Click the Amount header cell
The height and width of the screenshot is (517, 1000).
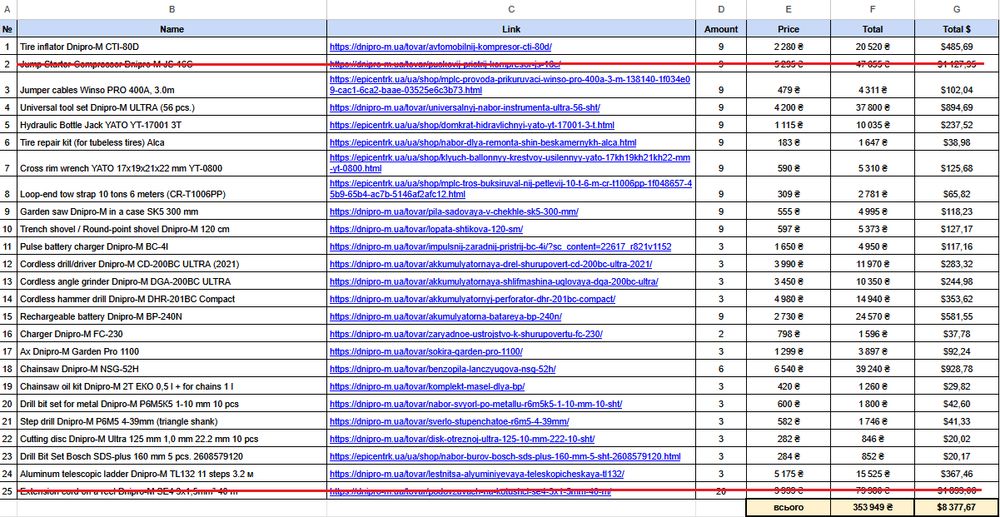click(x=721, y=29)
